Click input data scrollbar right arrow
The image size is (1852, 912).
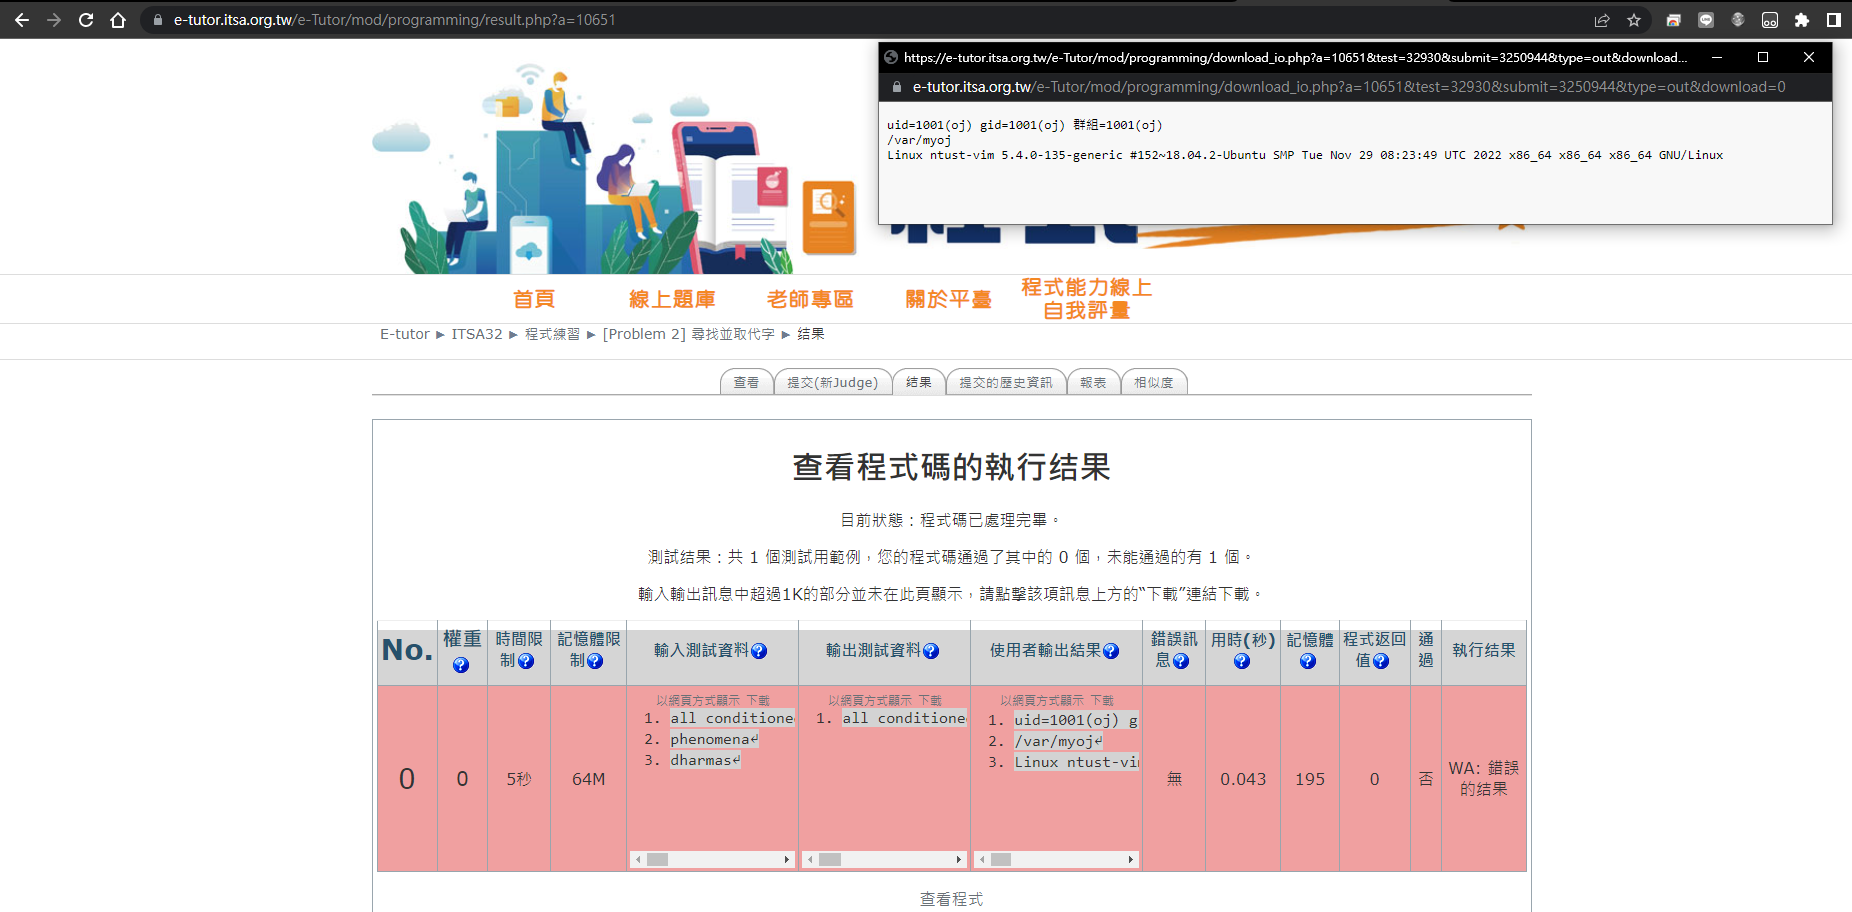pos(787,859)
